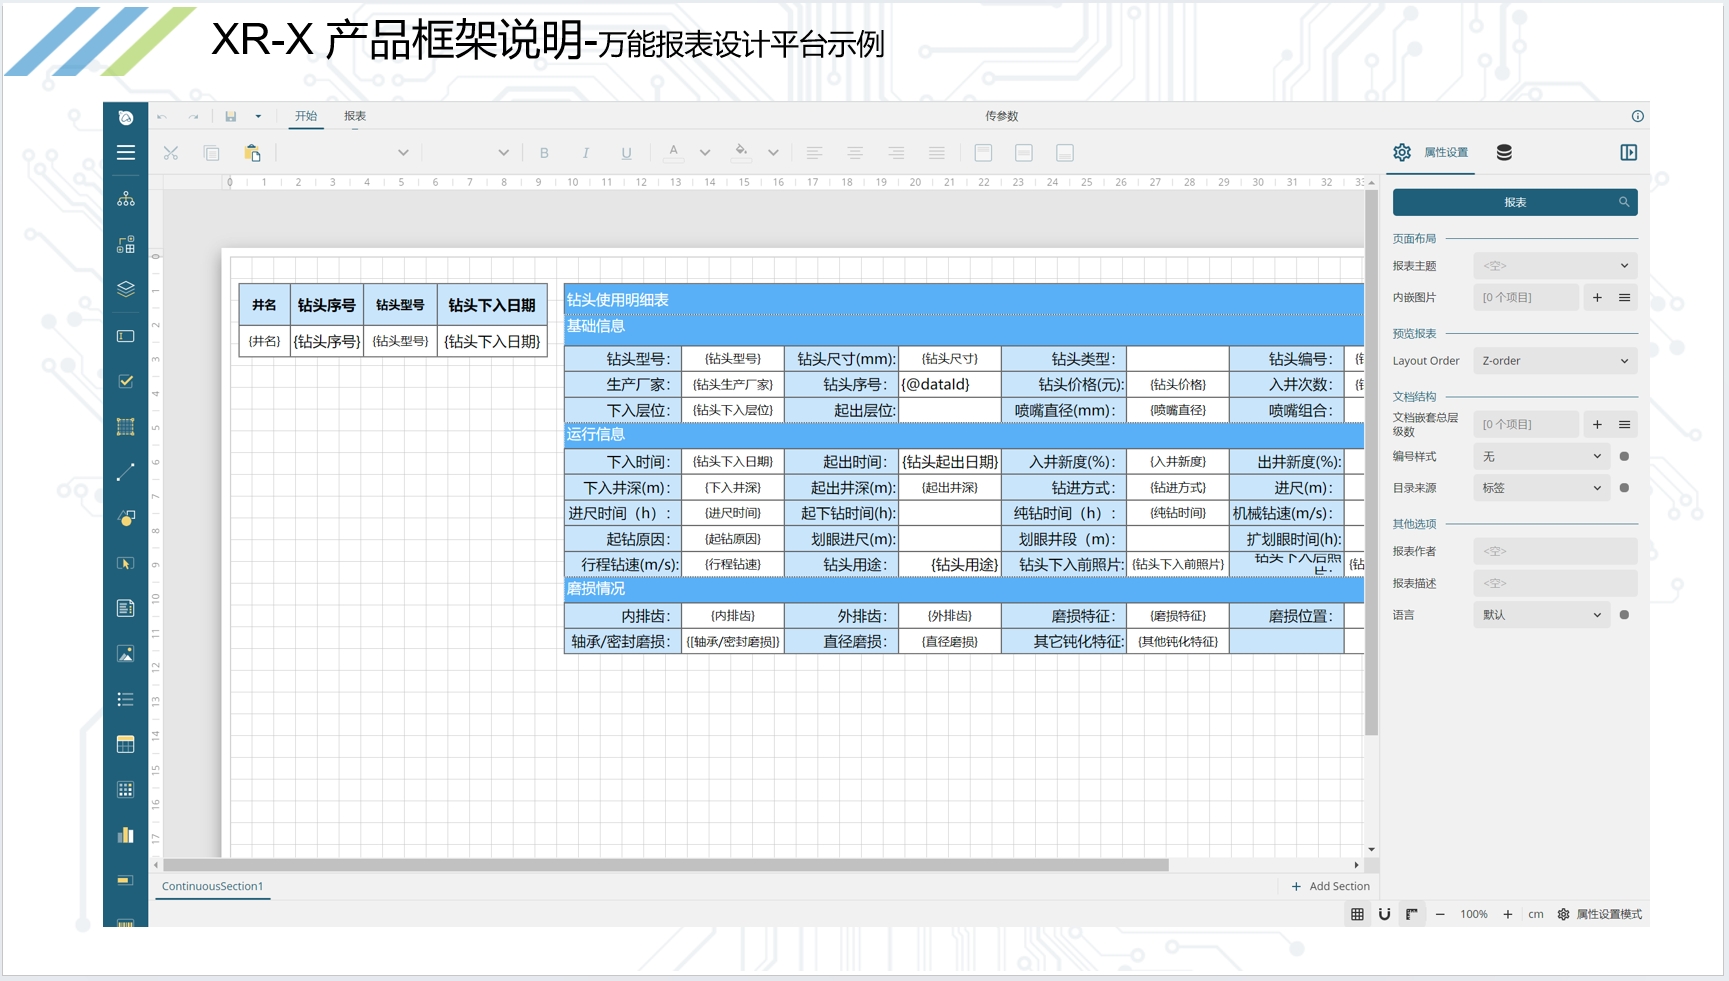1729x981 pixels.
Task: Select ContinuousSection1 tab
Action: tap(213, 886)
